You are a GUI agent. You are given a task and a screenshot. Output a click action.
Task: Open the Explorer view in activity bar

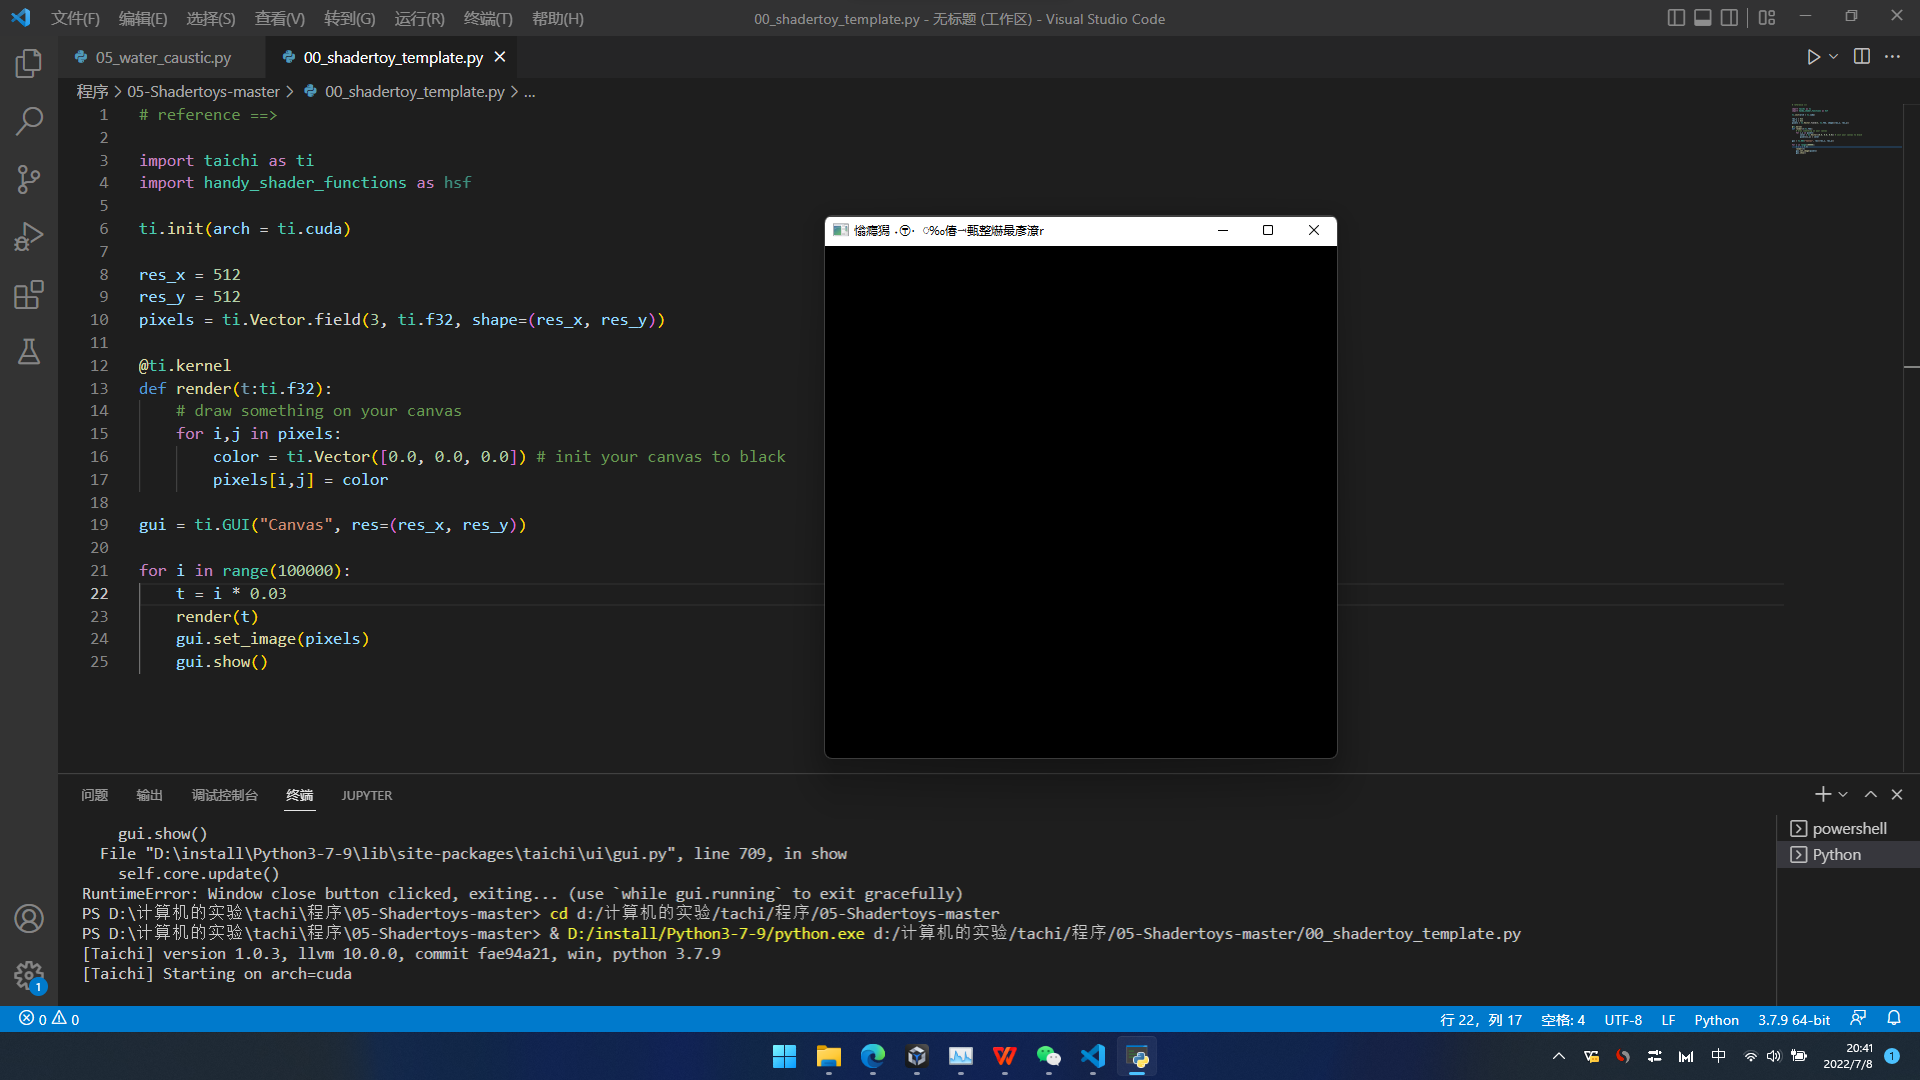coord(29,64)
